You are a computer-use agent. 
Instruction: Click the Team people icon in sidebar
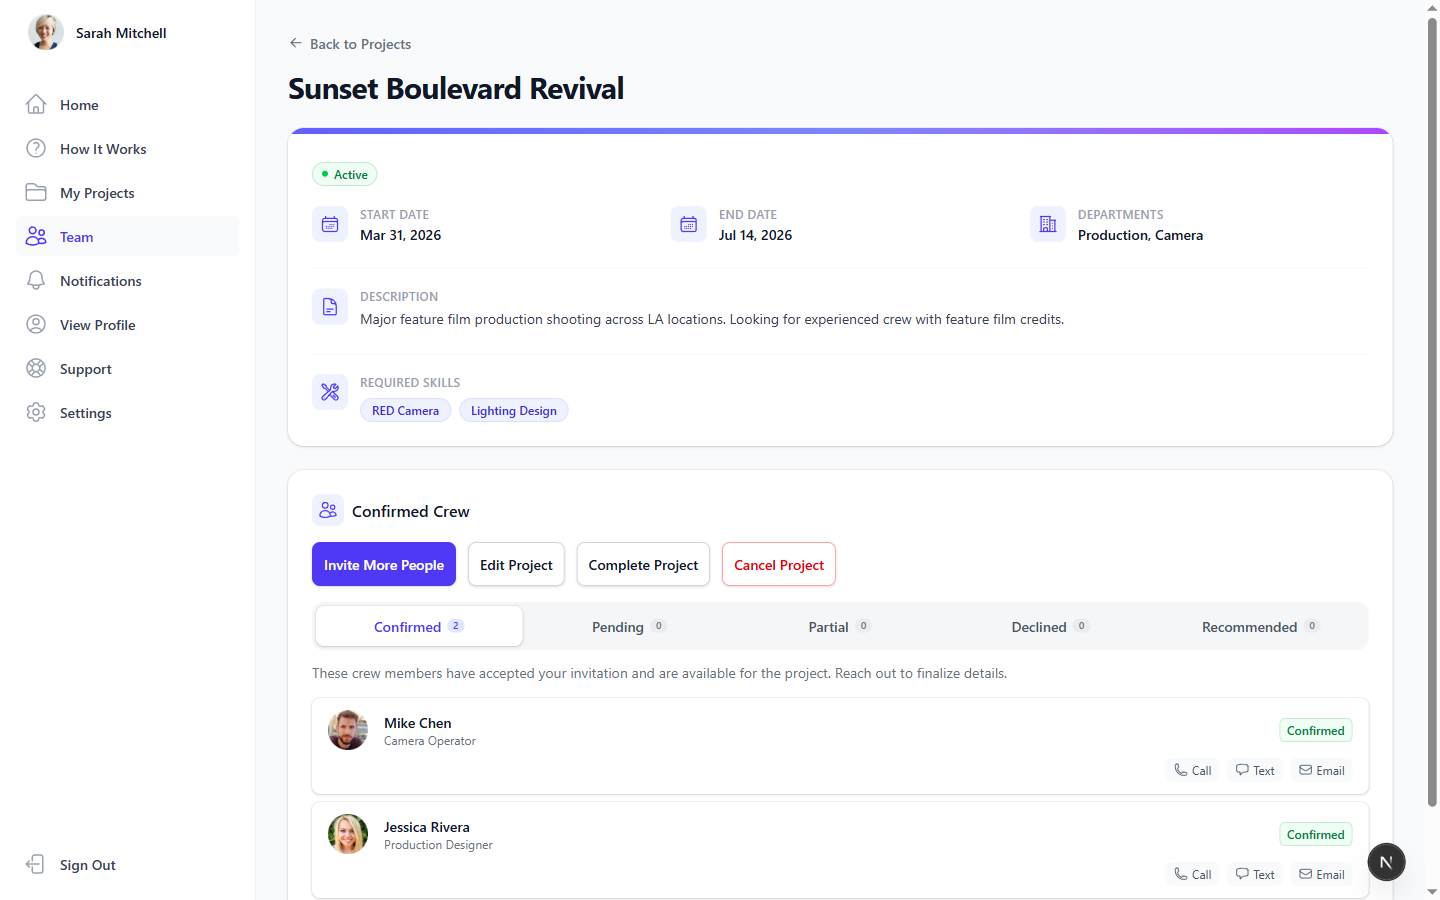pos(35,236)
